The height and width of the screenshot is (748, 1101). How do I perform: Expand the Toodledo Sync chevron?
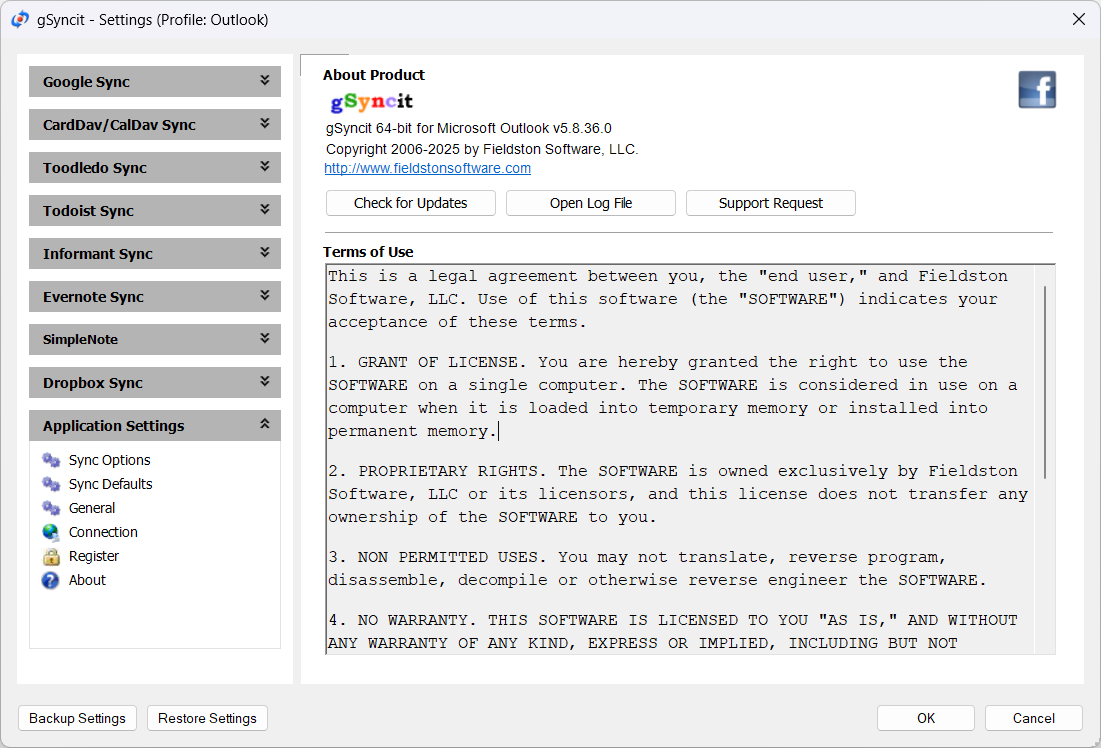[x=265, y=166]
